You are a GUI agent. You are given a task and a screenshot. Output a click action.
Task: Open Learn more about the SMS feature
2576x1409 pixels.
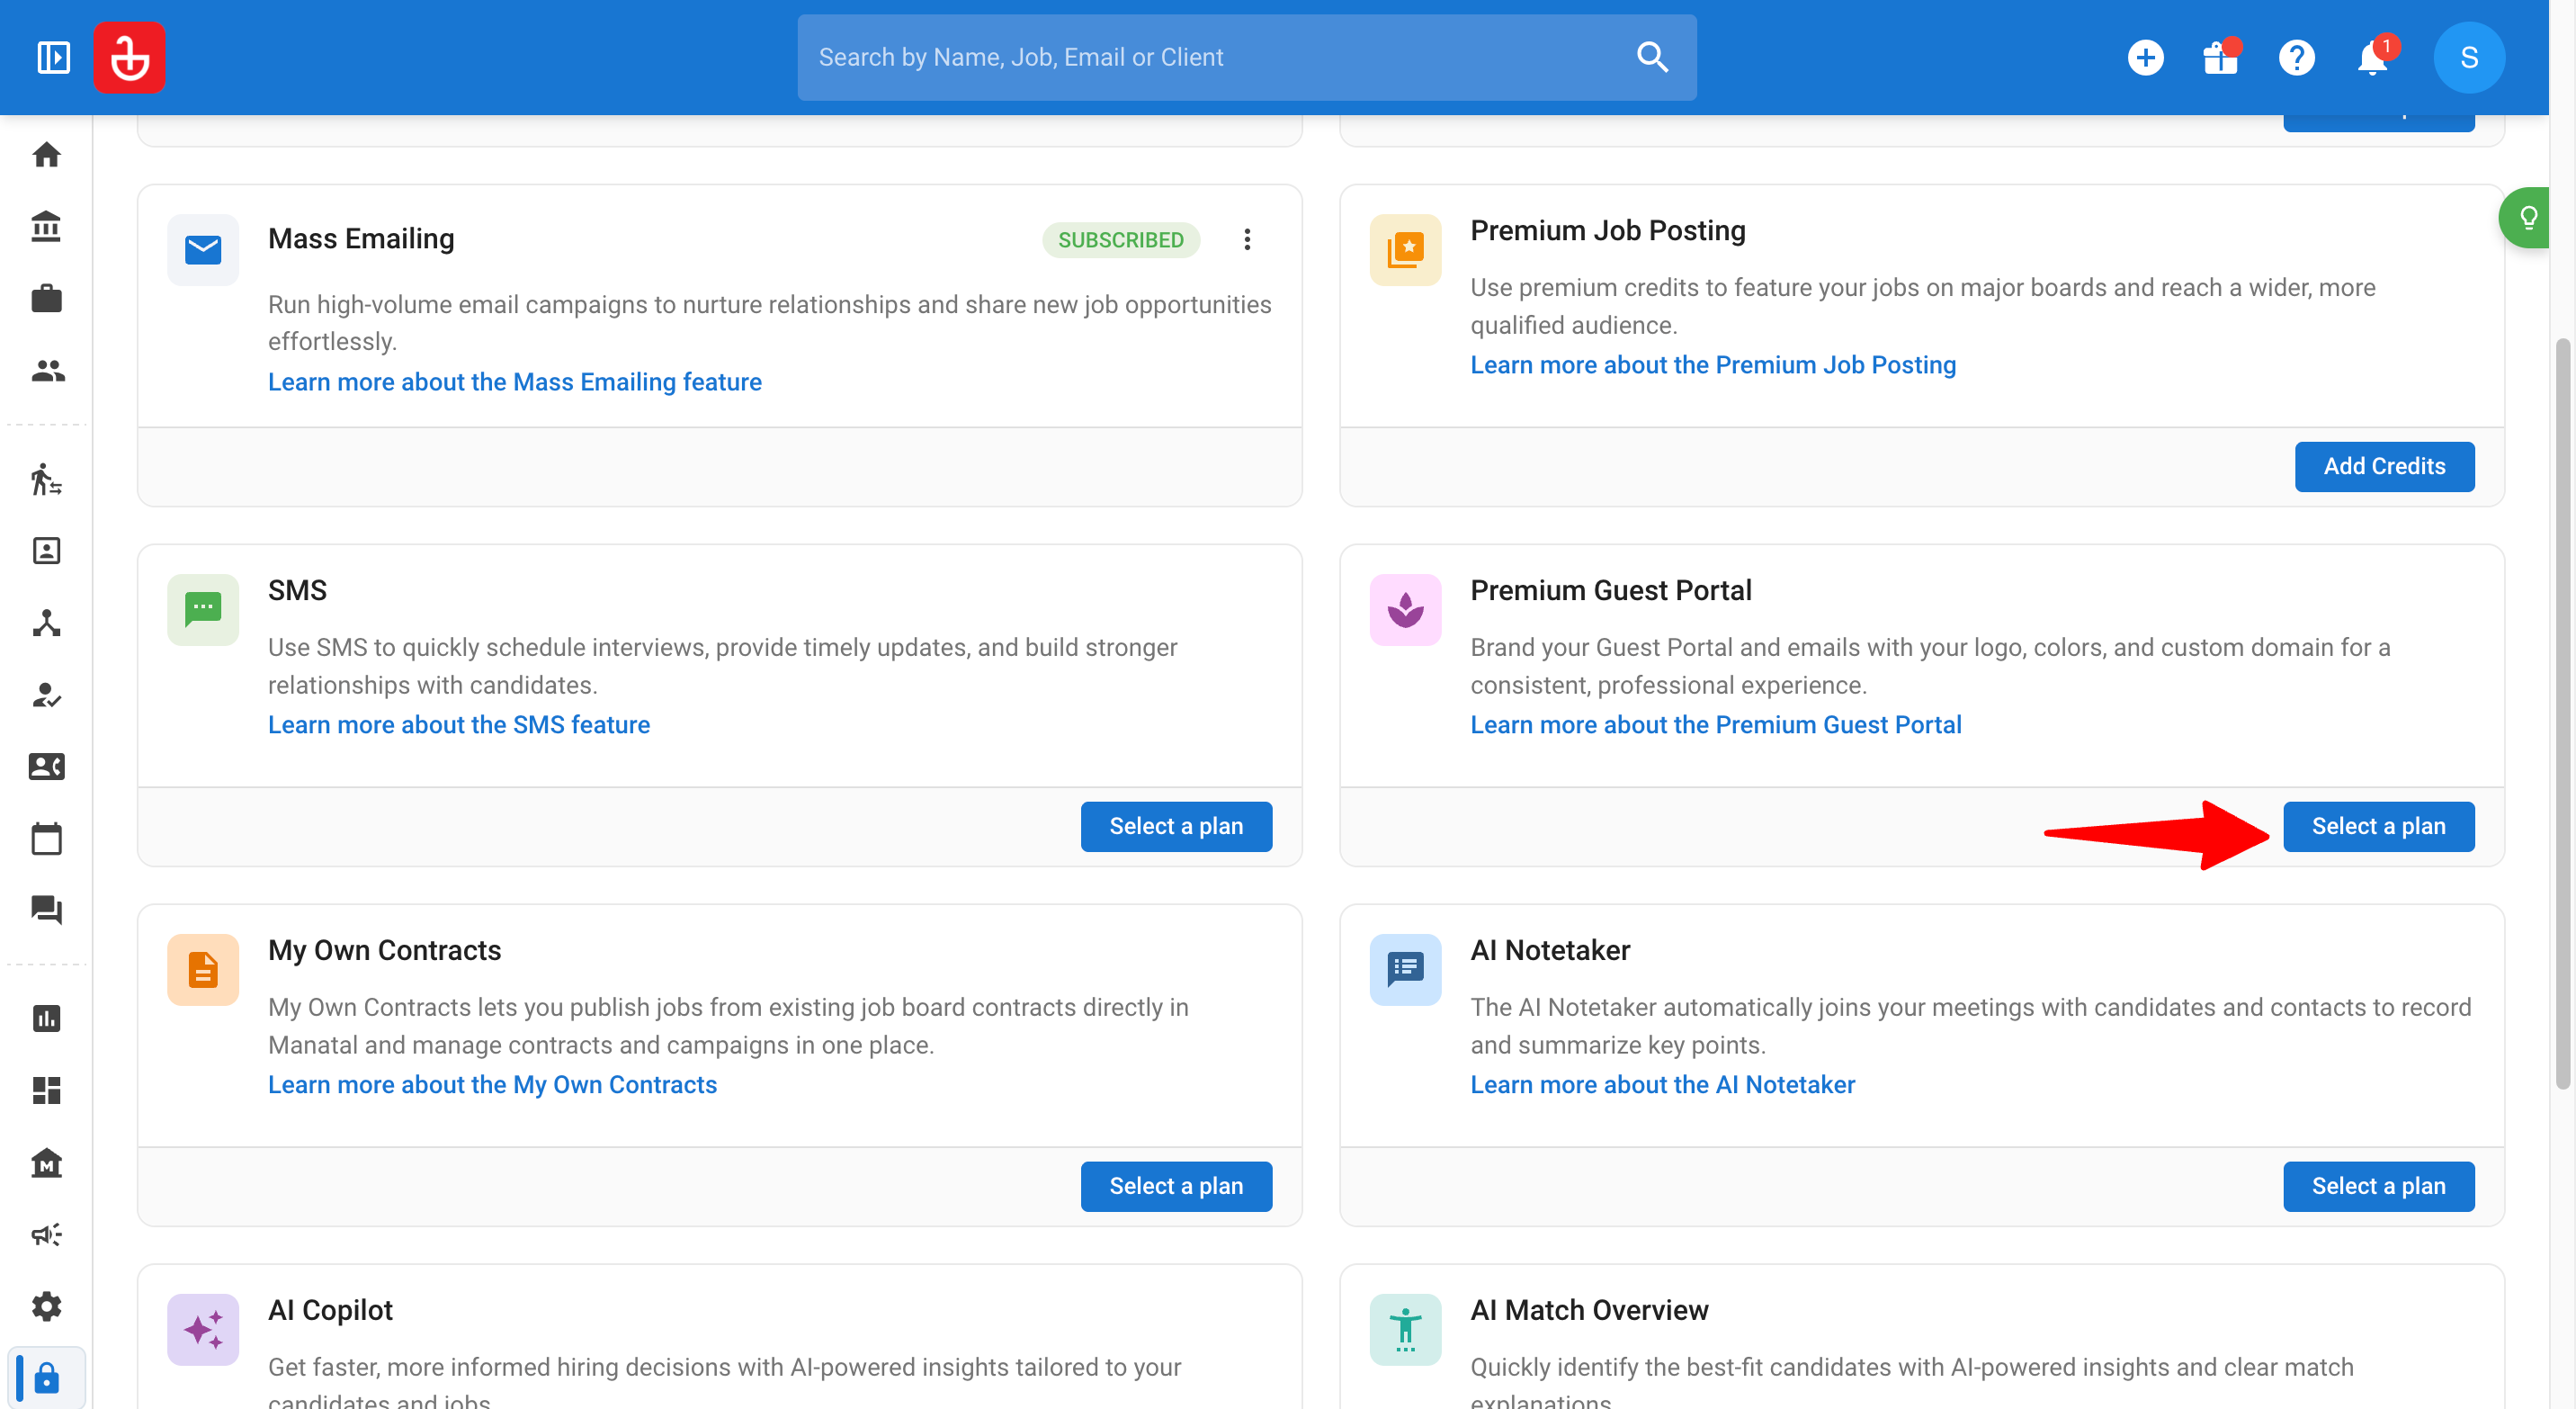coord(458,724)
